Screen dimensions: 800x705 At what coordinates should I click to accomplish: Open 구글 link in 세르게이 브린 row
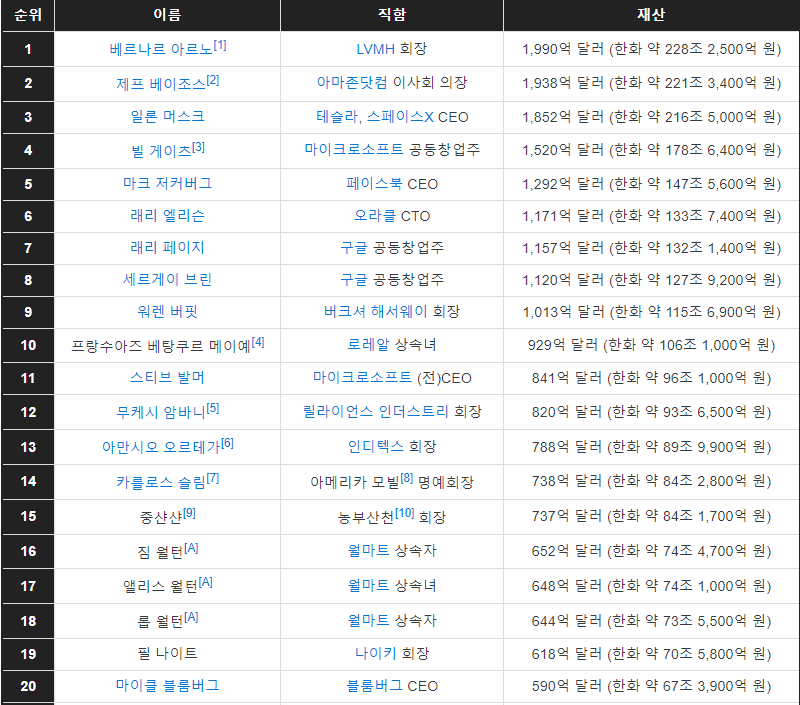354,280
